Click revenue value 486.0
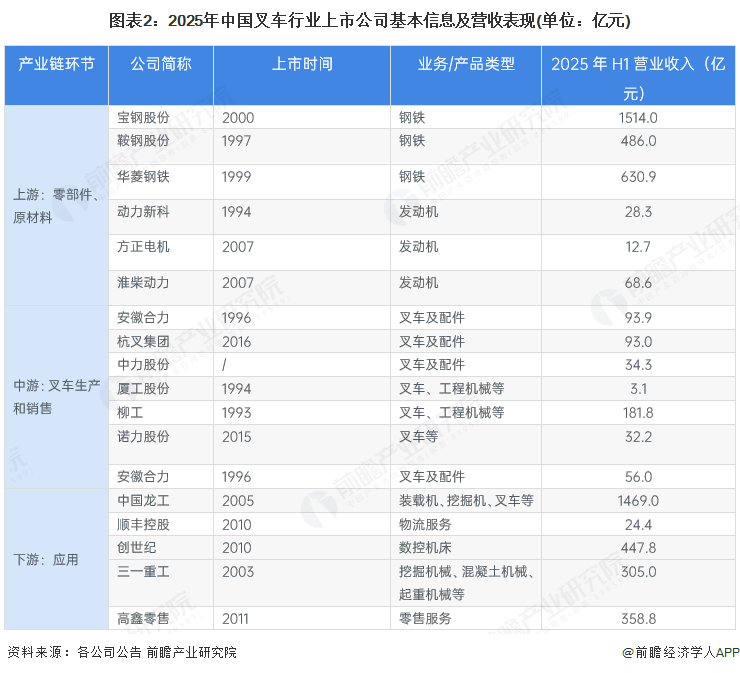740x673 pixels. [x=638, y=141]
